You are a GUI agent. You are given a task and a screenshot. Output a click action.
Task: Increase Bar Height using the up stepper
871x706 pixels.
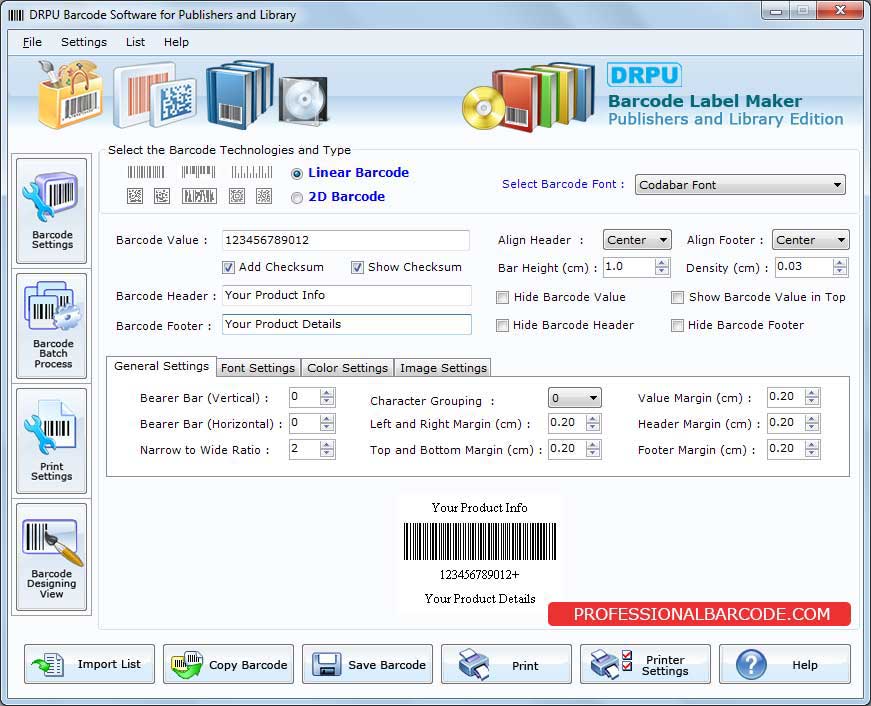[661, 263]
